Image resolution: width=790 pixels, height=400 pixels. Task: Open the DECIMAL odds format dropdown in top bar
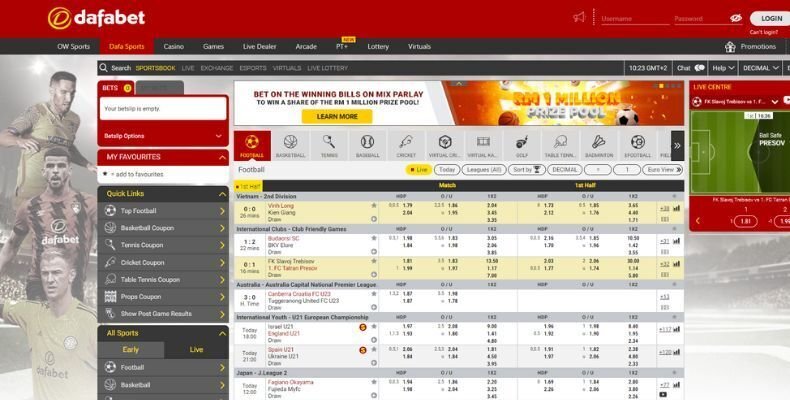761,68
